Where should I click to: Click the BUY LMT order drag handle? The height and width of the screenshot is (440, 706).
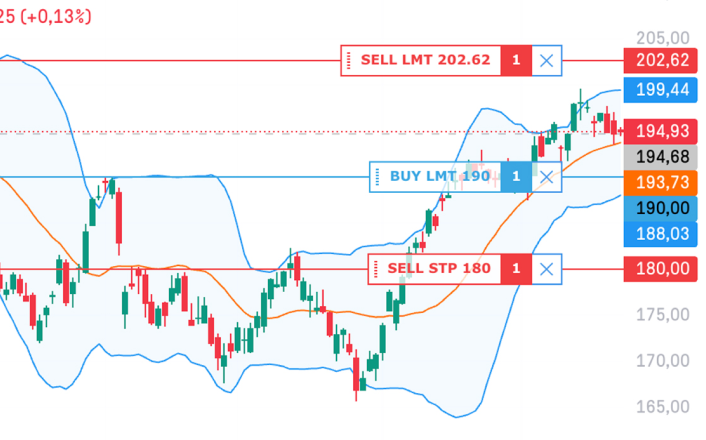point(377,177)
